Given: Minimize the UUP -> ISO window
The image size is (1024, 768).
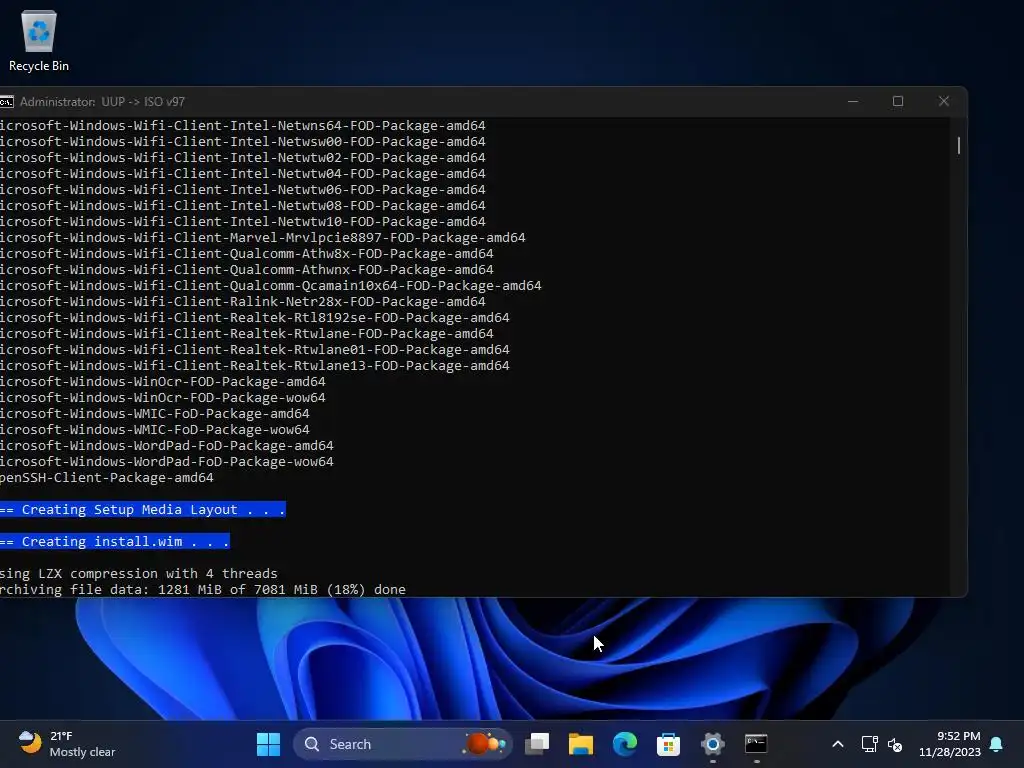Looking at the screenshot, I should coord(853,101).
